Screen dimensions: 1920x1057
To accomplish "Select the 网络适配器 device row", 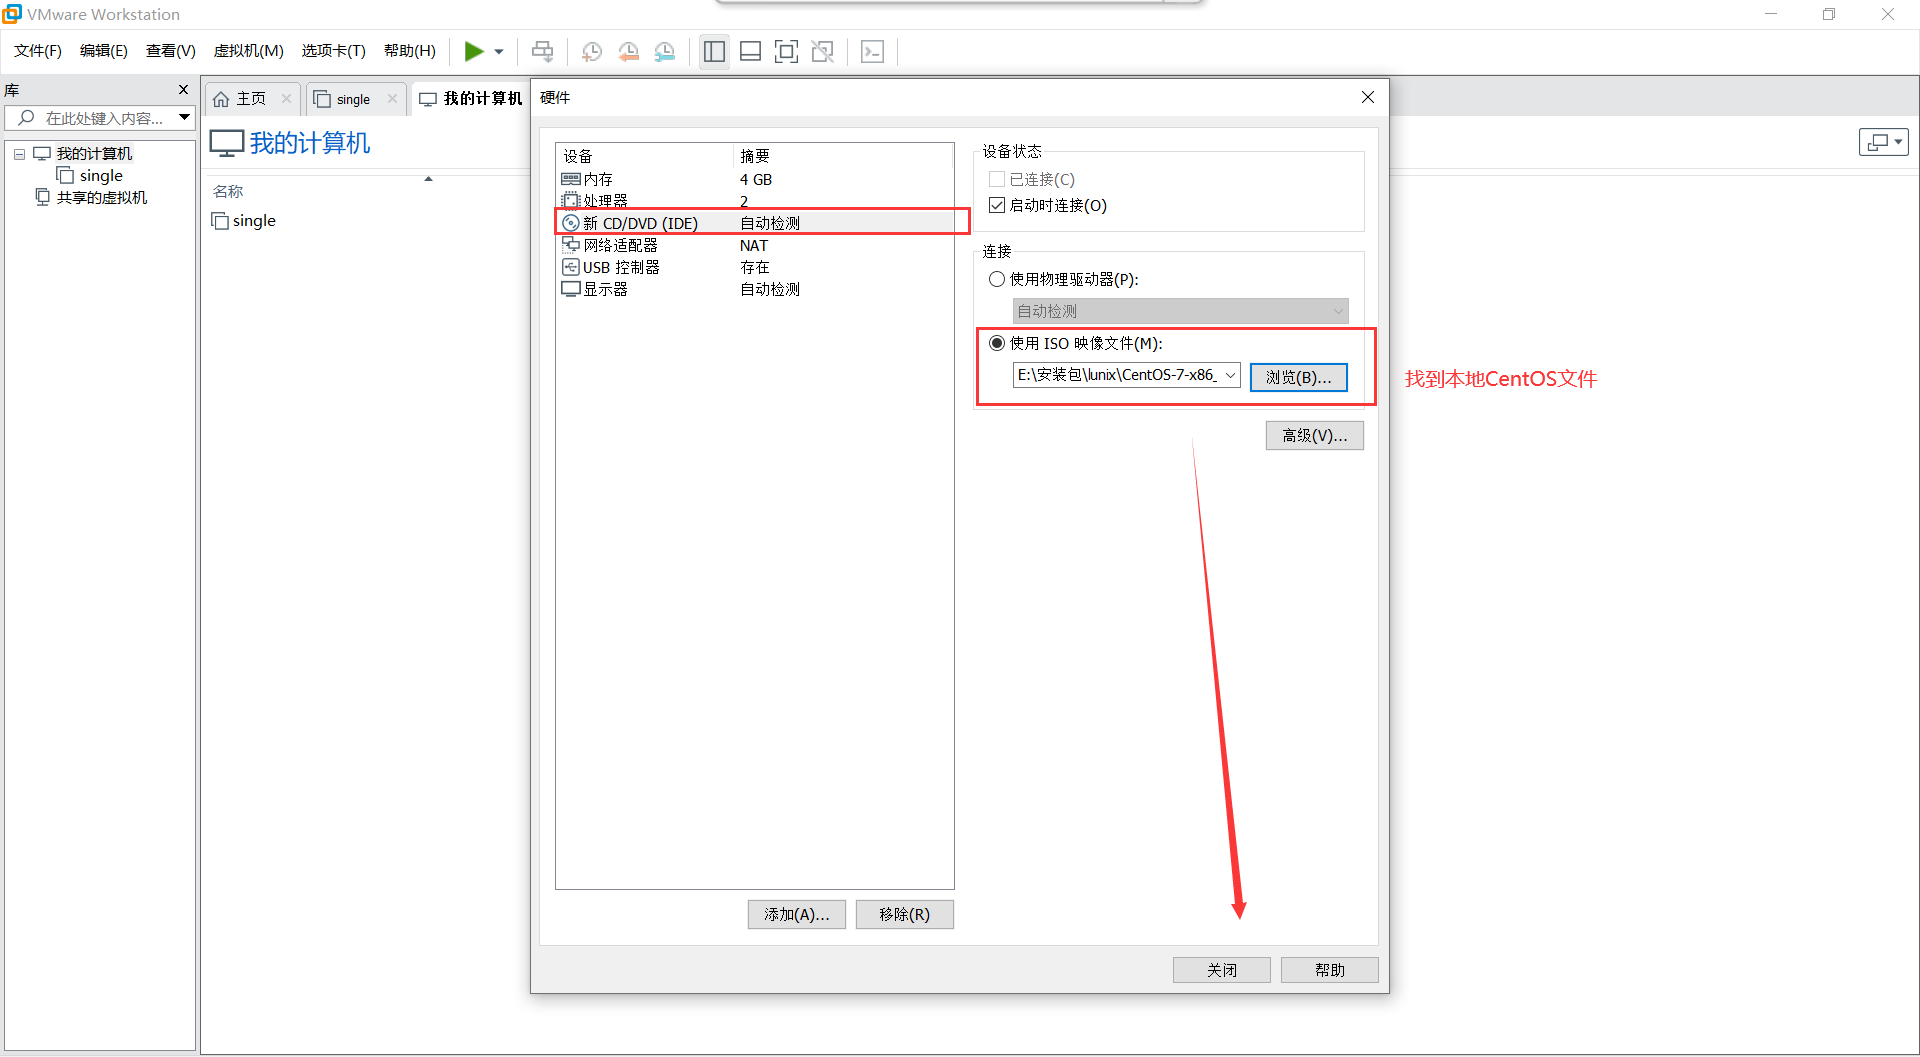I will click(754, 245).
